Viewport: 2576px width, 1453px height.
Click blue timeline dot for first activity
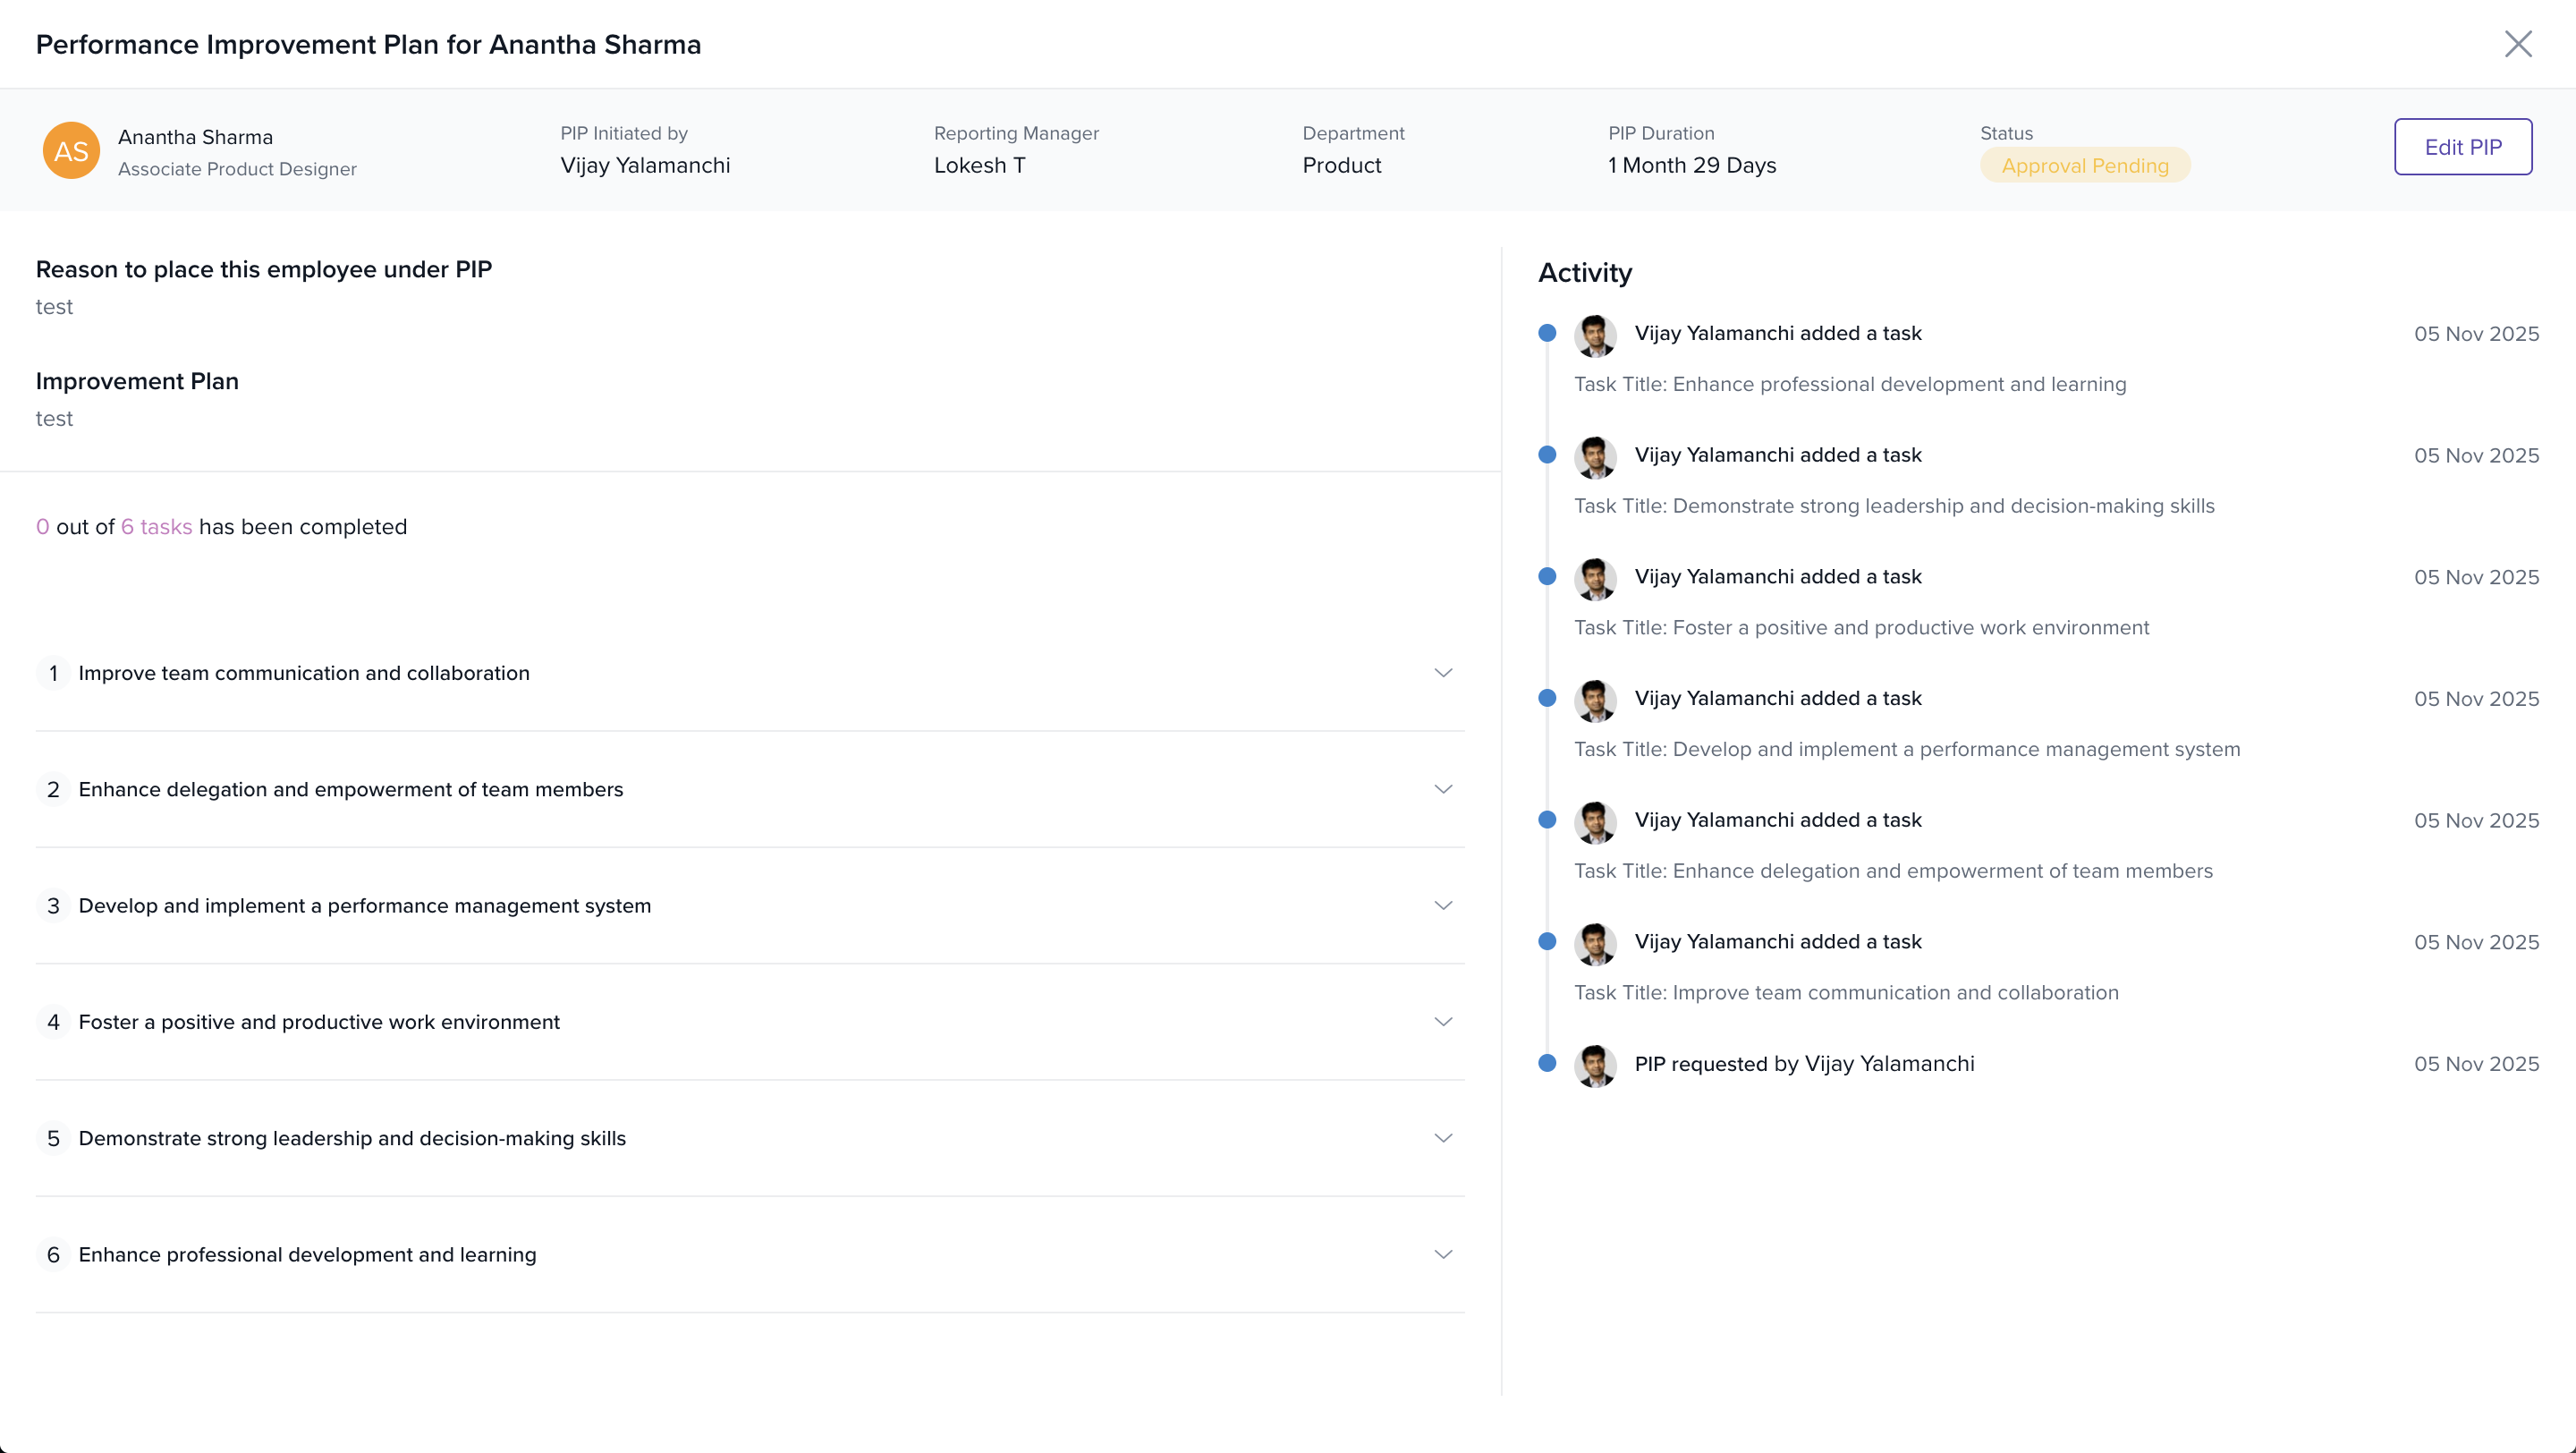(1547, 333)
